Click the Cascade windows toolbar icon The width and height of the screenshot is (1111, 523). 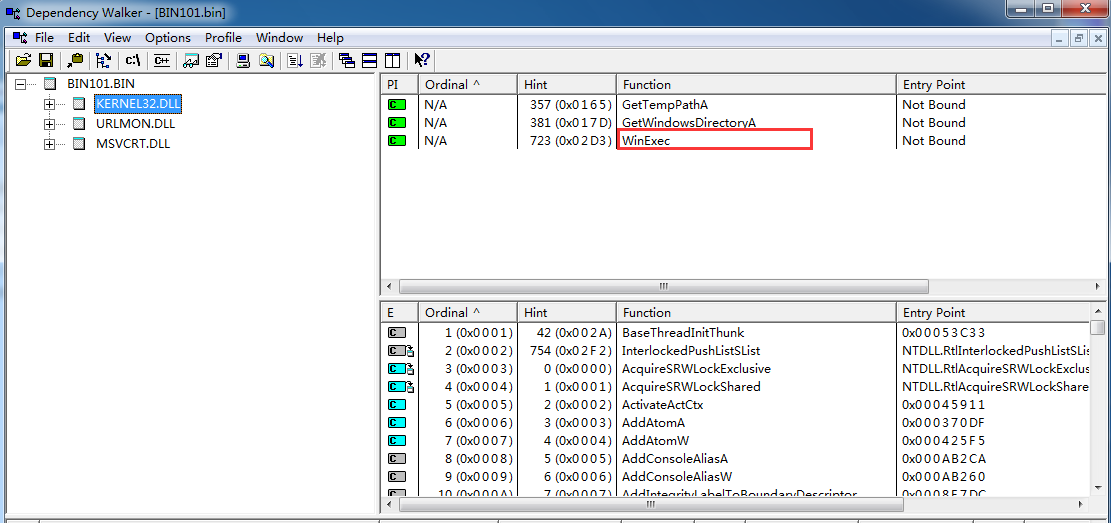pyautogui.click(x=346, y=60)
